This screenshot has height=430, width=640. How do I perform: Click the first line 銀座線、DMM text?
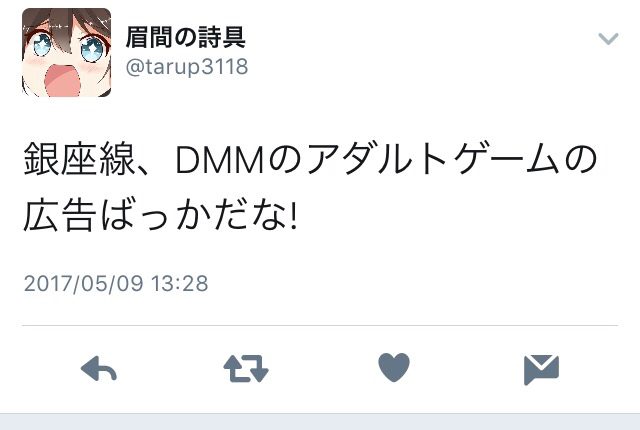click(x=144, y=160)
